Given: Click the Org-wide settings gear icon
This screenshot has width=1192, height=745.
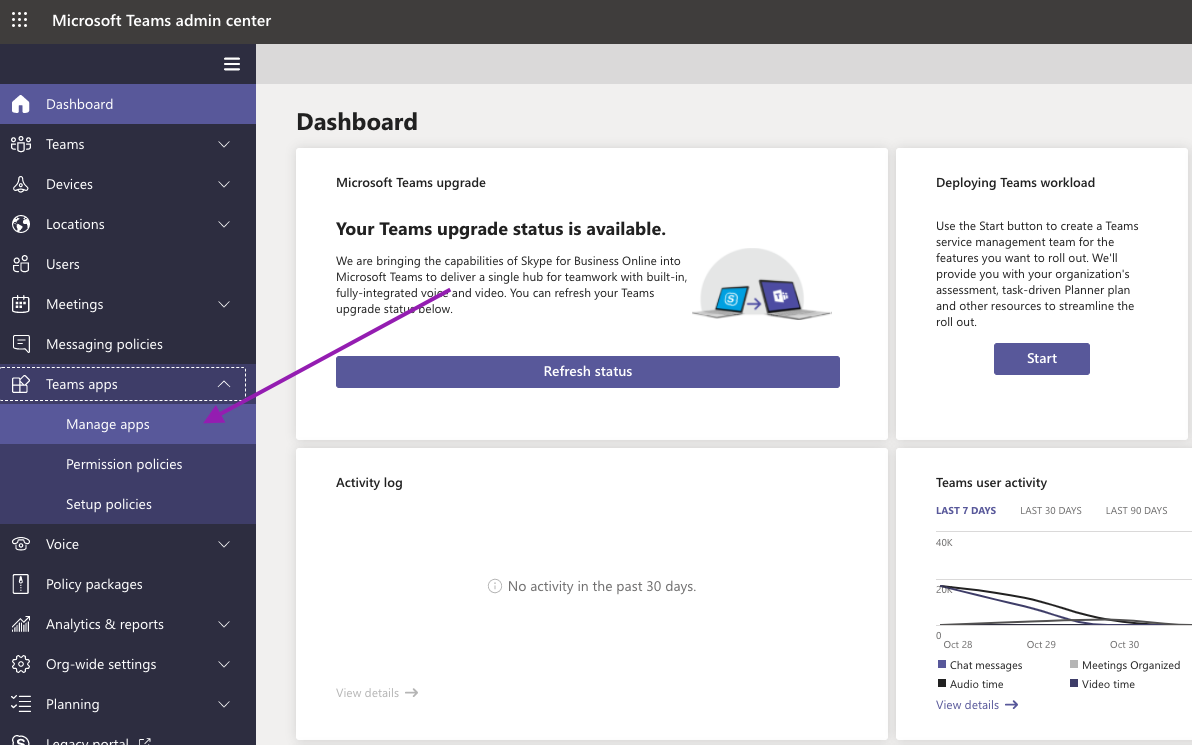Looking at the screenshot, I should 21,664.
